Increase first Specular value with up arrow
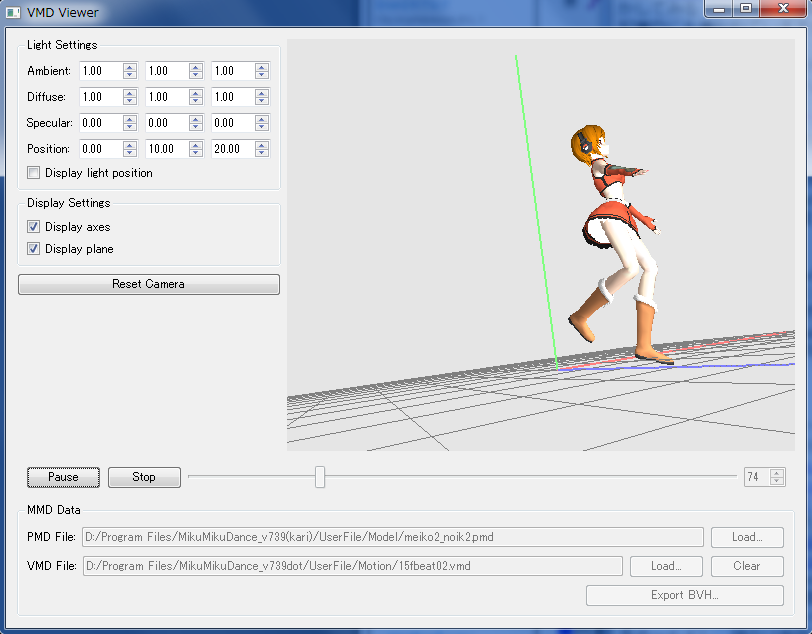The image size is (812, 634). [130, 119]
